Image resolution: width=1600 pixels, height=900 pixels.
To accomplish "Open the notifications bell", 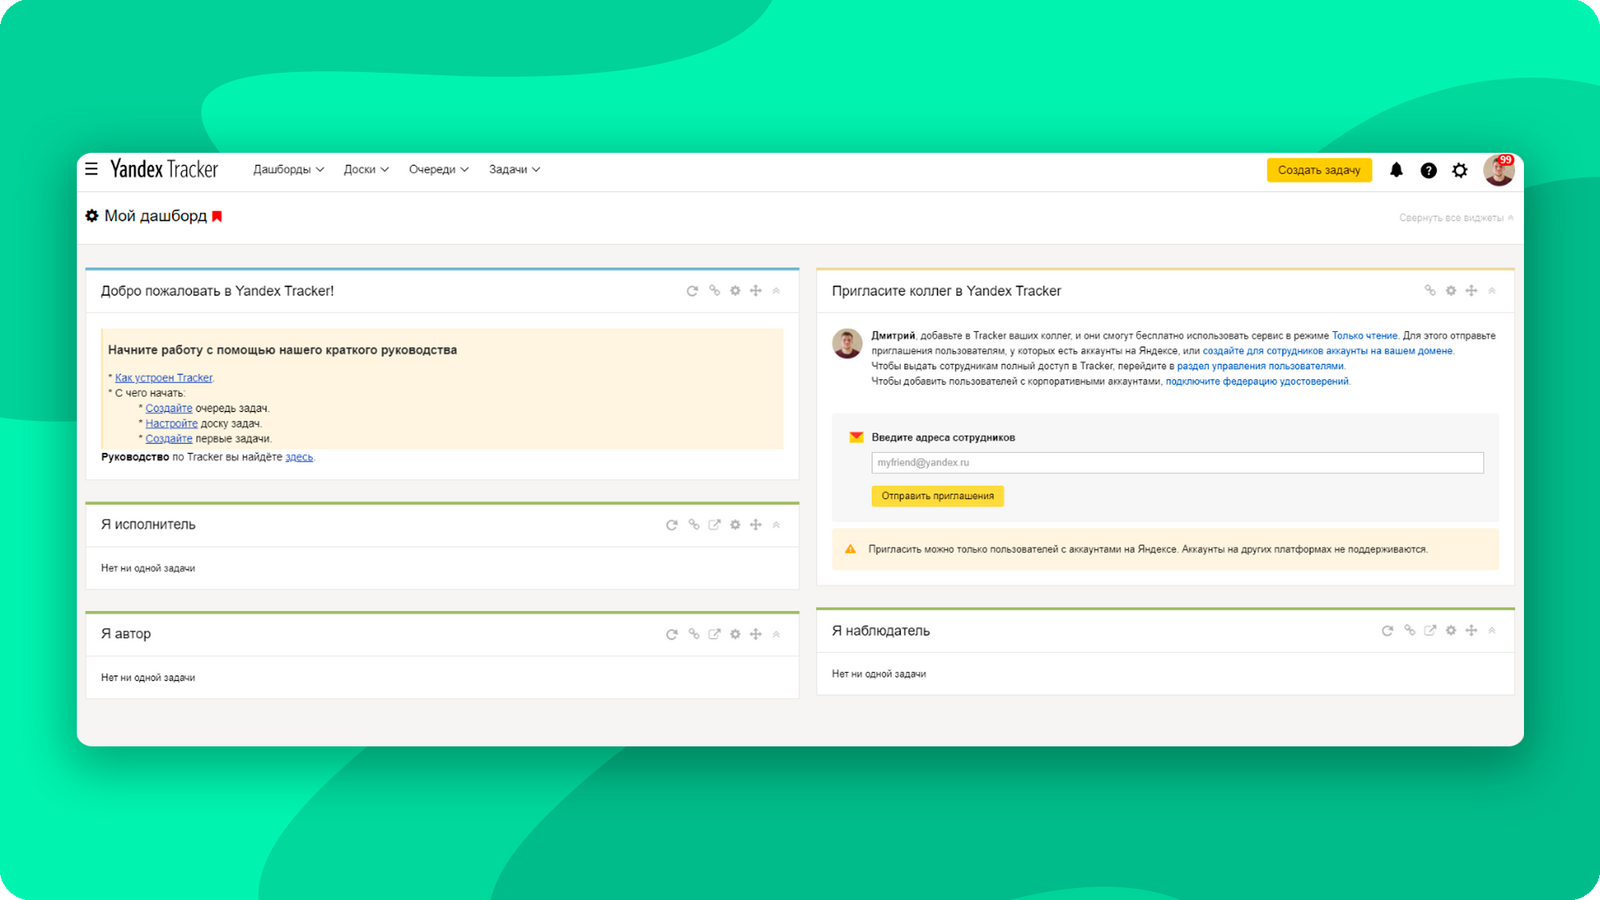I will point(1396,170).
